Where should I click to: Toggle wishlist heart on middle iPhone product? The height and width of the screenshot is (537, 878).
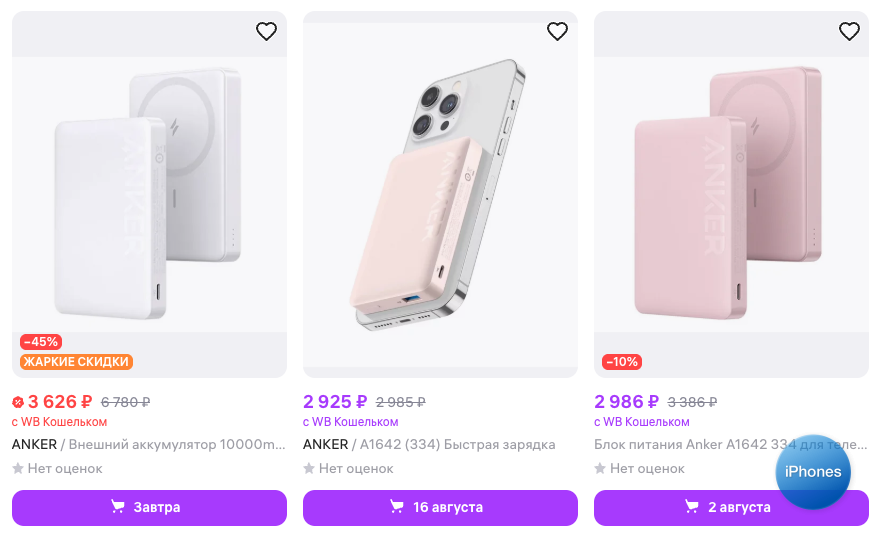[557, 32]
